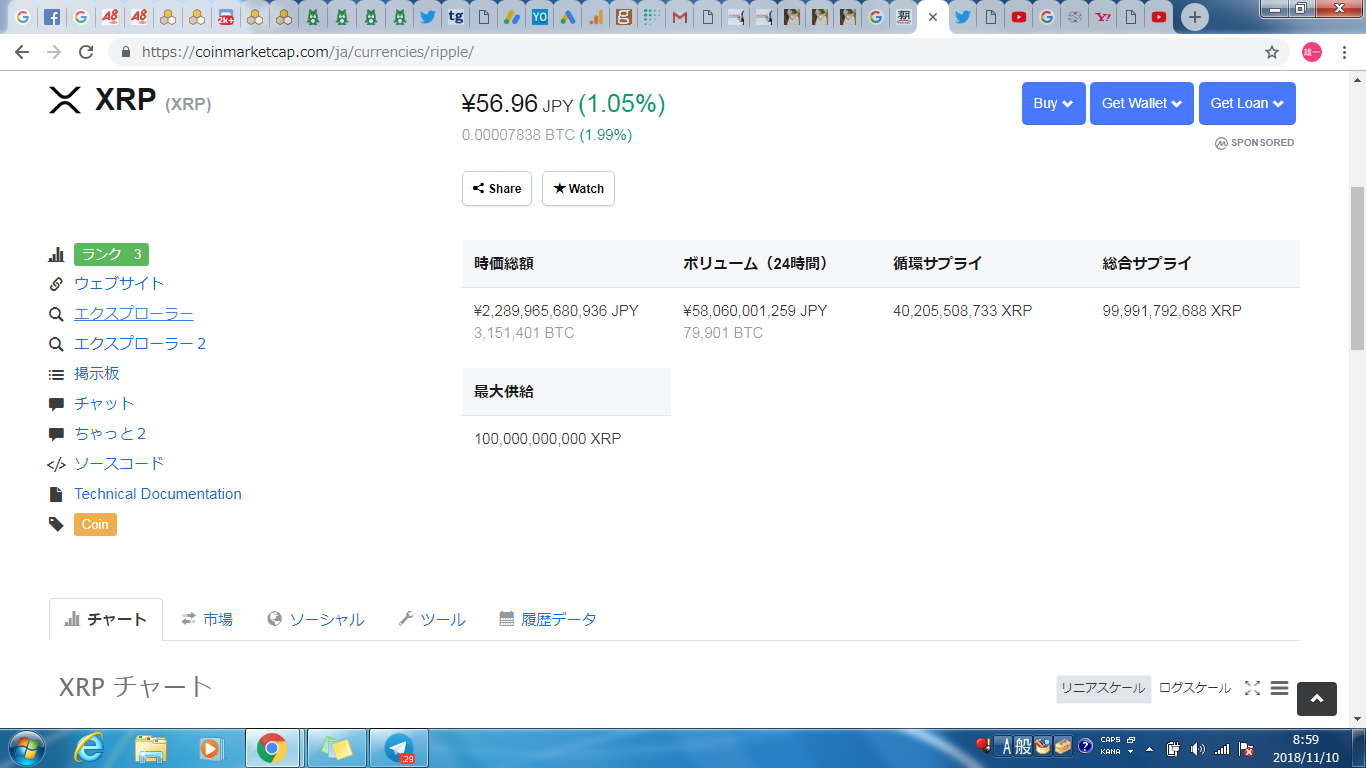
Task: Click the fullscreen chart icon
Action: click(1252, 688)
